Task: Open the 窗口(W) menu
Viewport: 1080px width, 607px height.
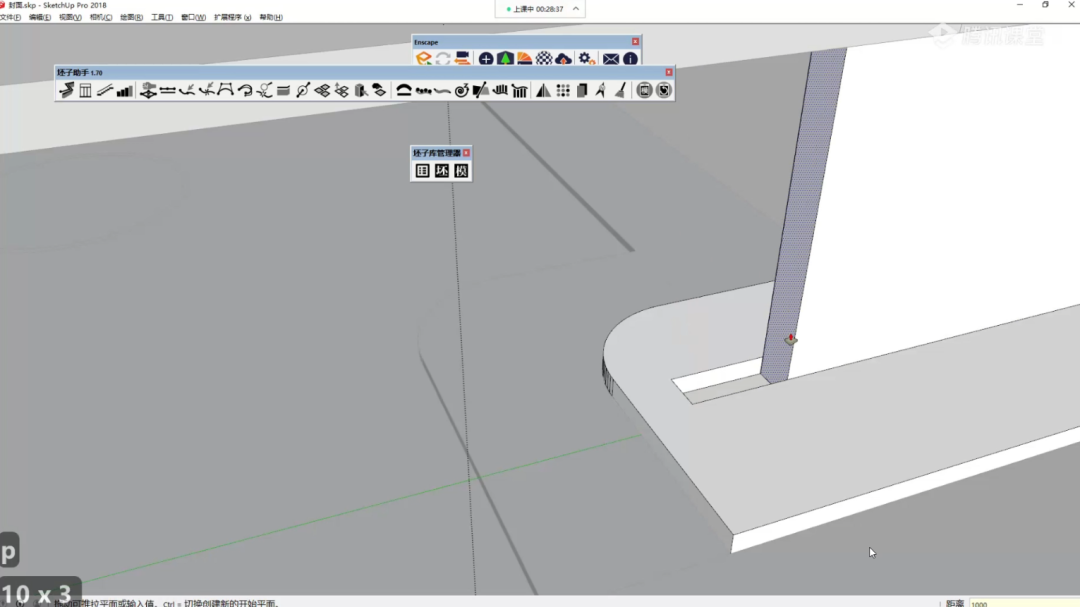Action: 194,17
